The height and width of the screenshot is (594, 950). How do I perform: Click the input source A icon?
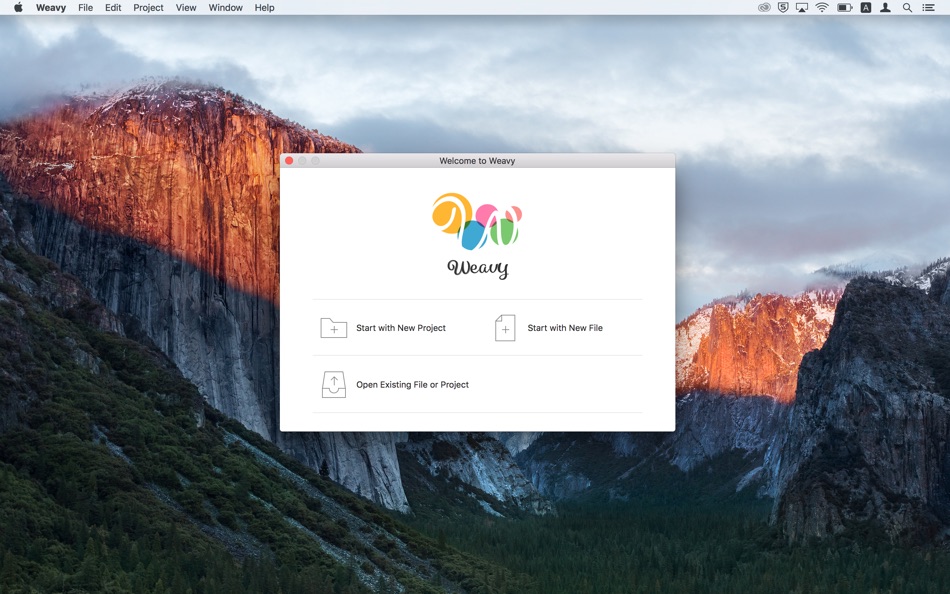point(866,7)
